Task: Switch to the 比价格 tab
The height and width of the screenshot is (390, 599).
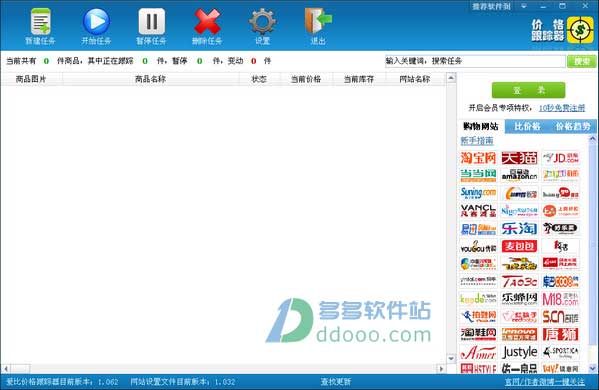Action: coord(527,126)
